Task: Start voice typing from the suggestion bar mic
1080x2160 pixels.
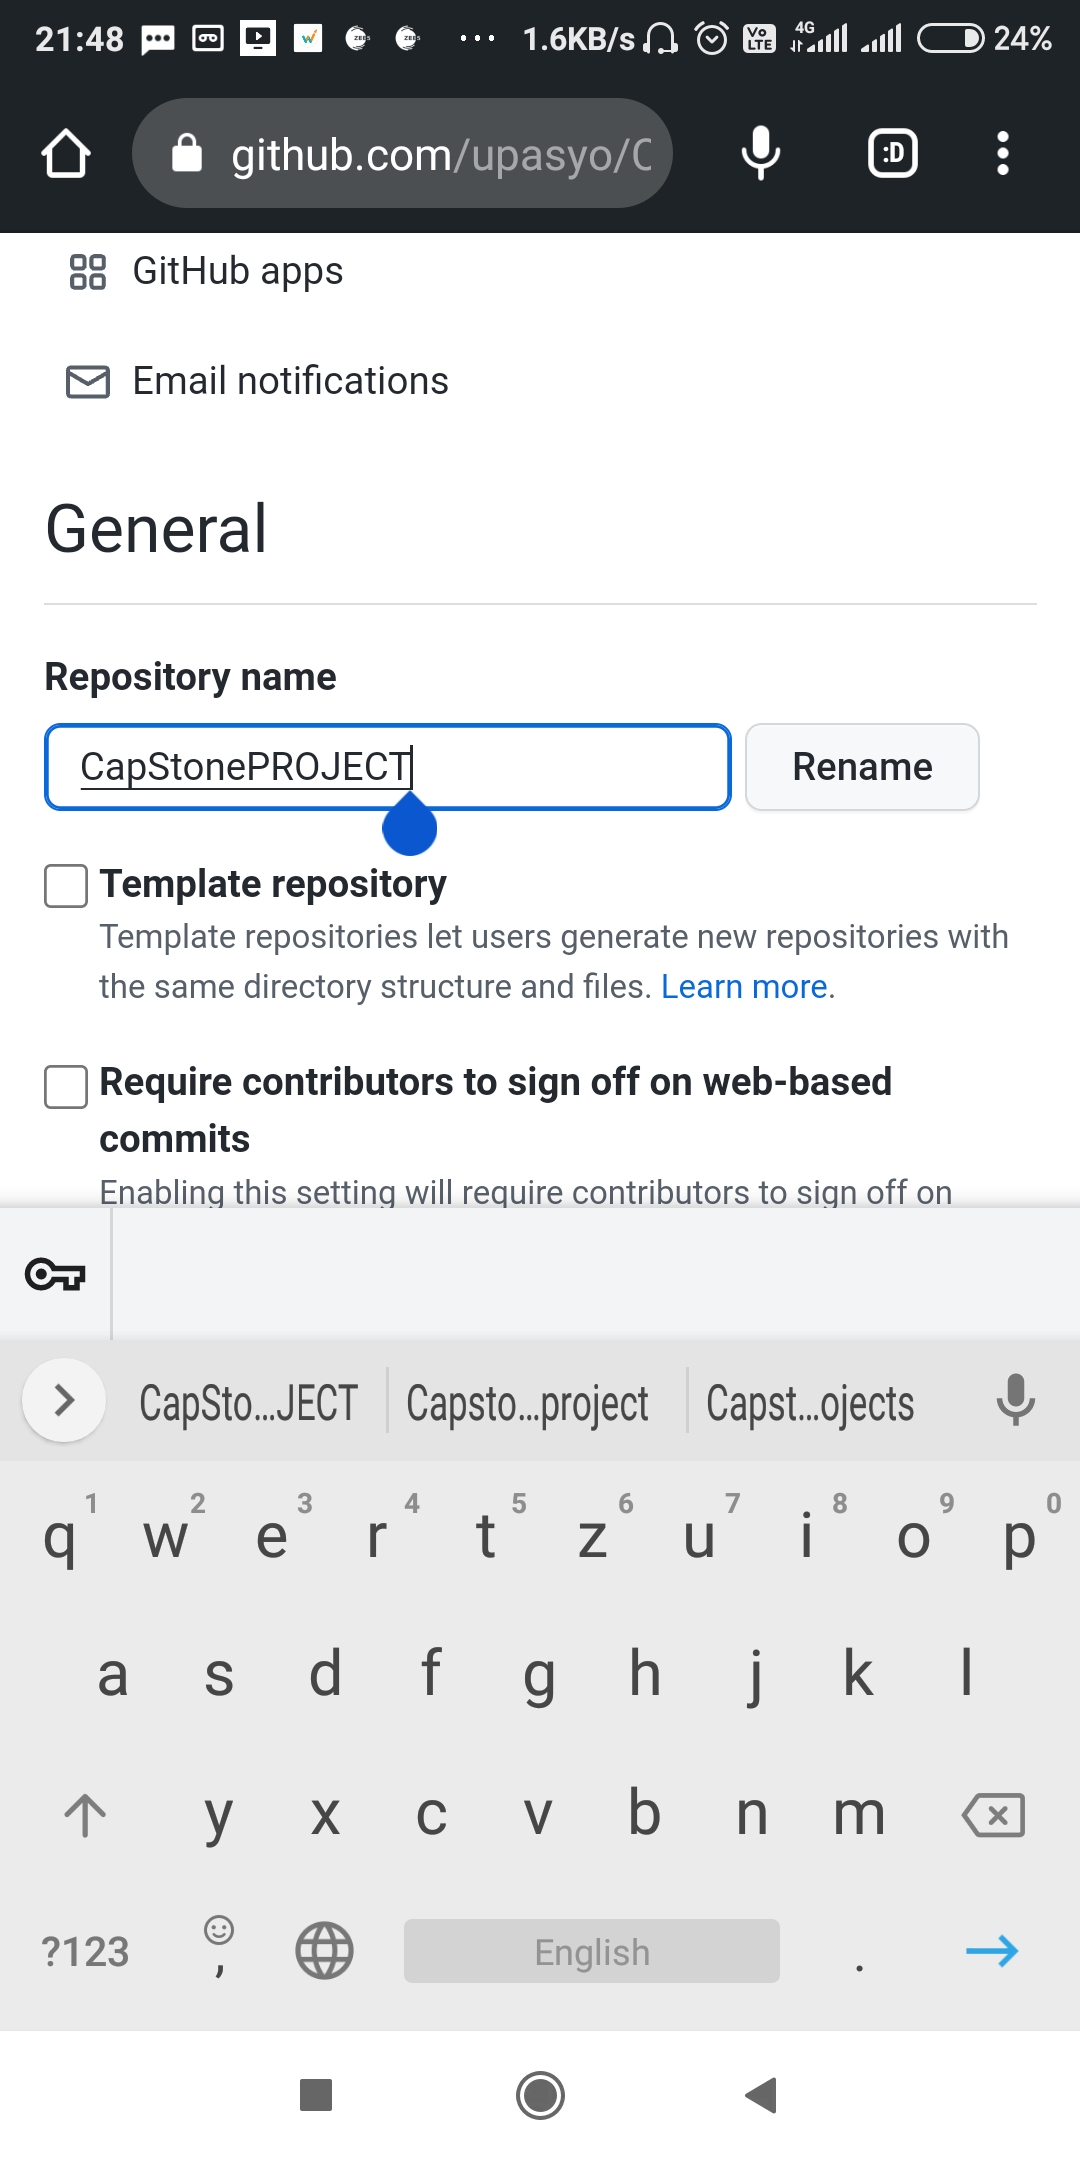Action: [x=1017, y=1402]
